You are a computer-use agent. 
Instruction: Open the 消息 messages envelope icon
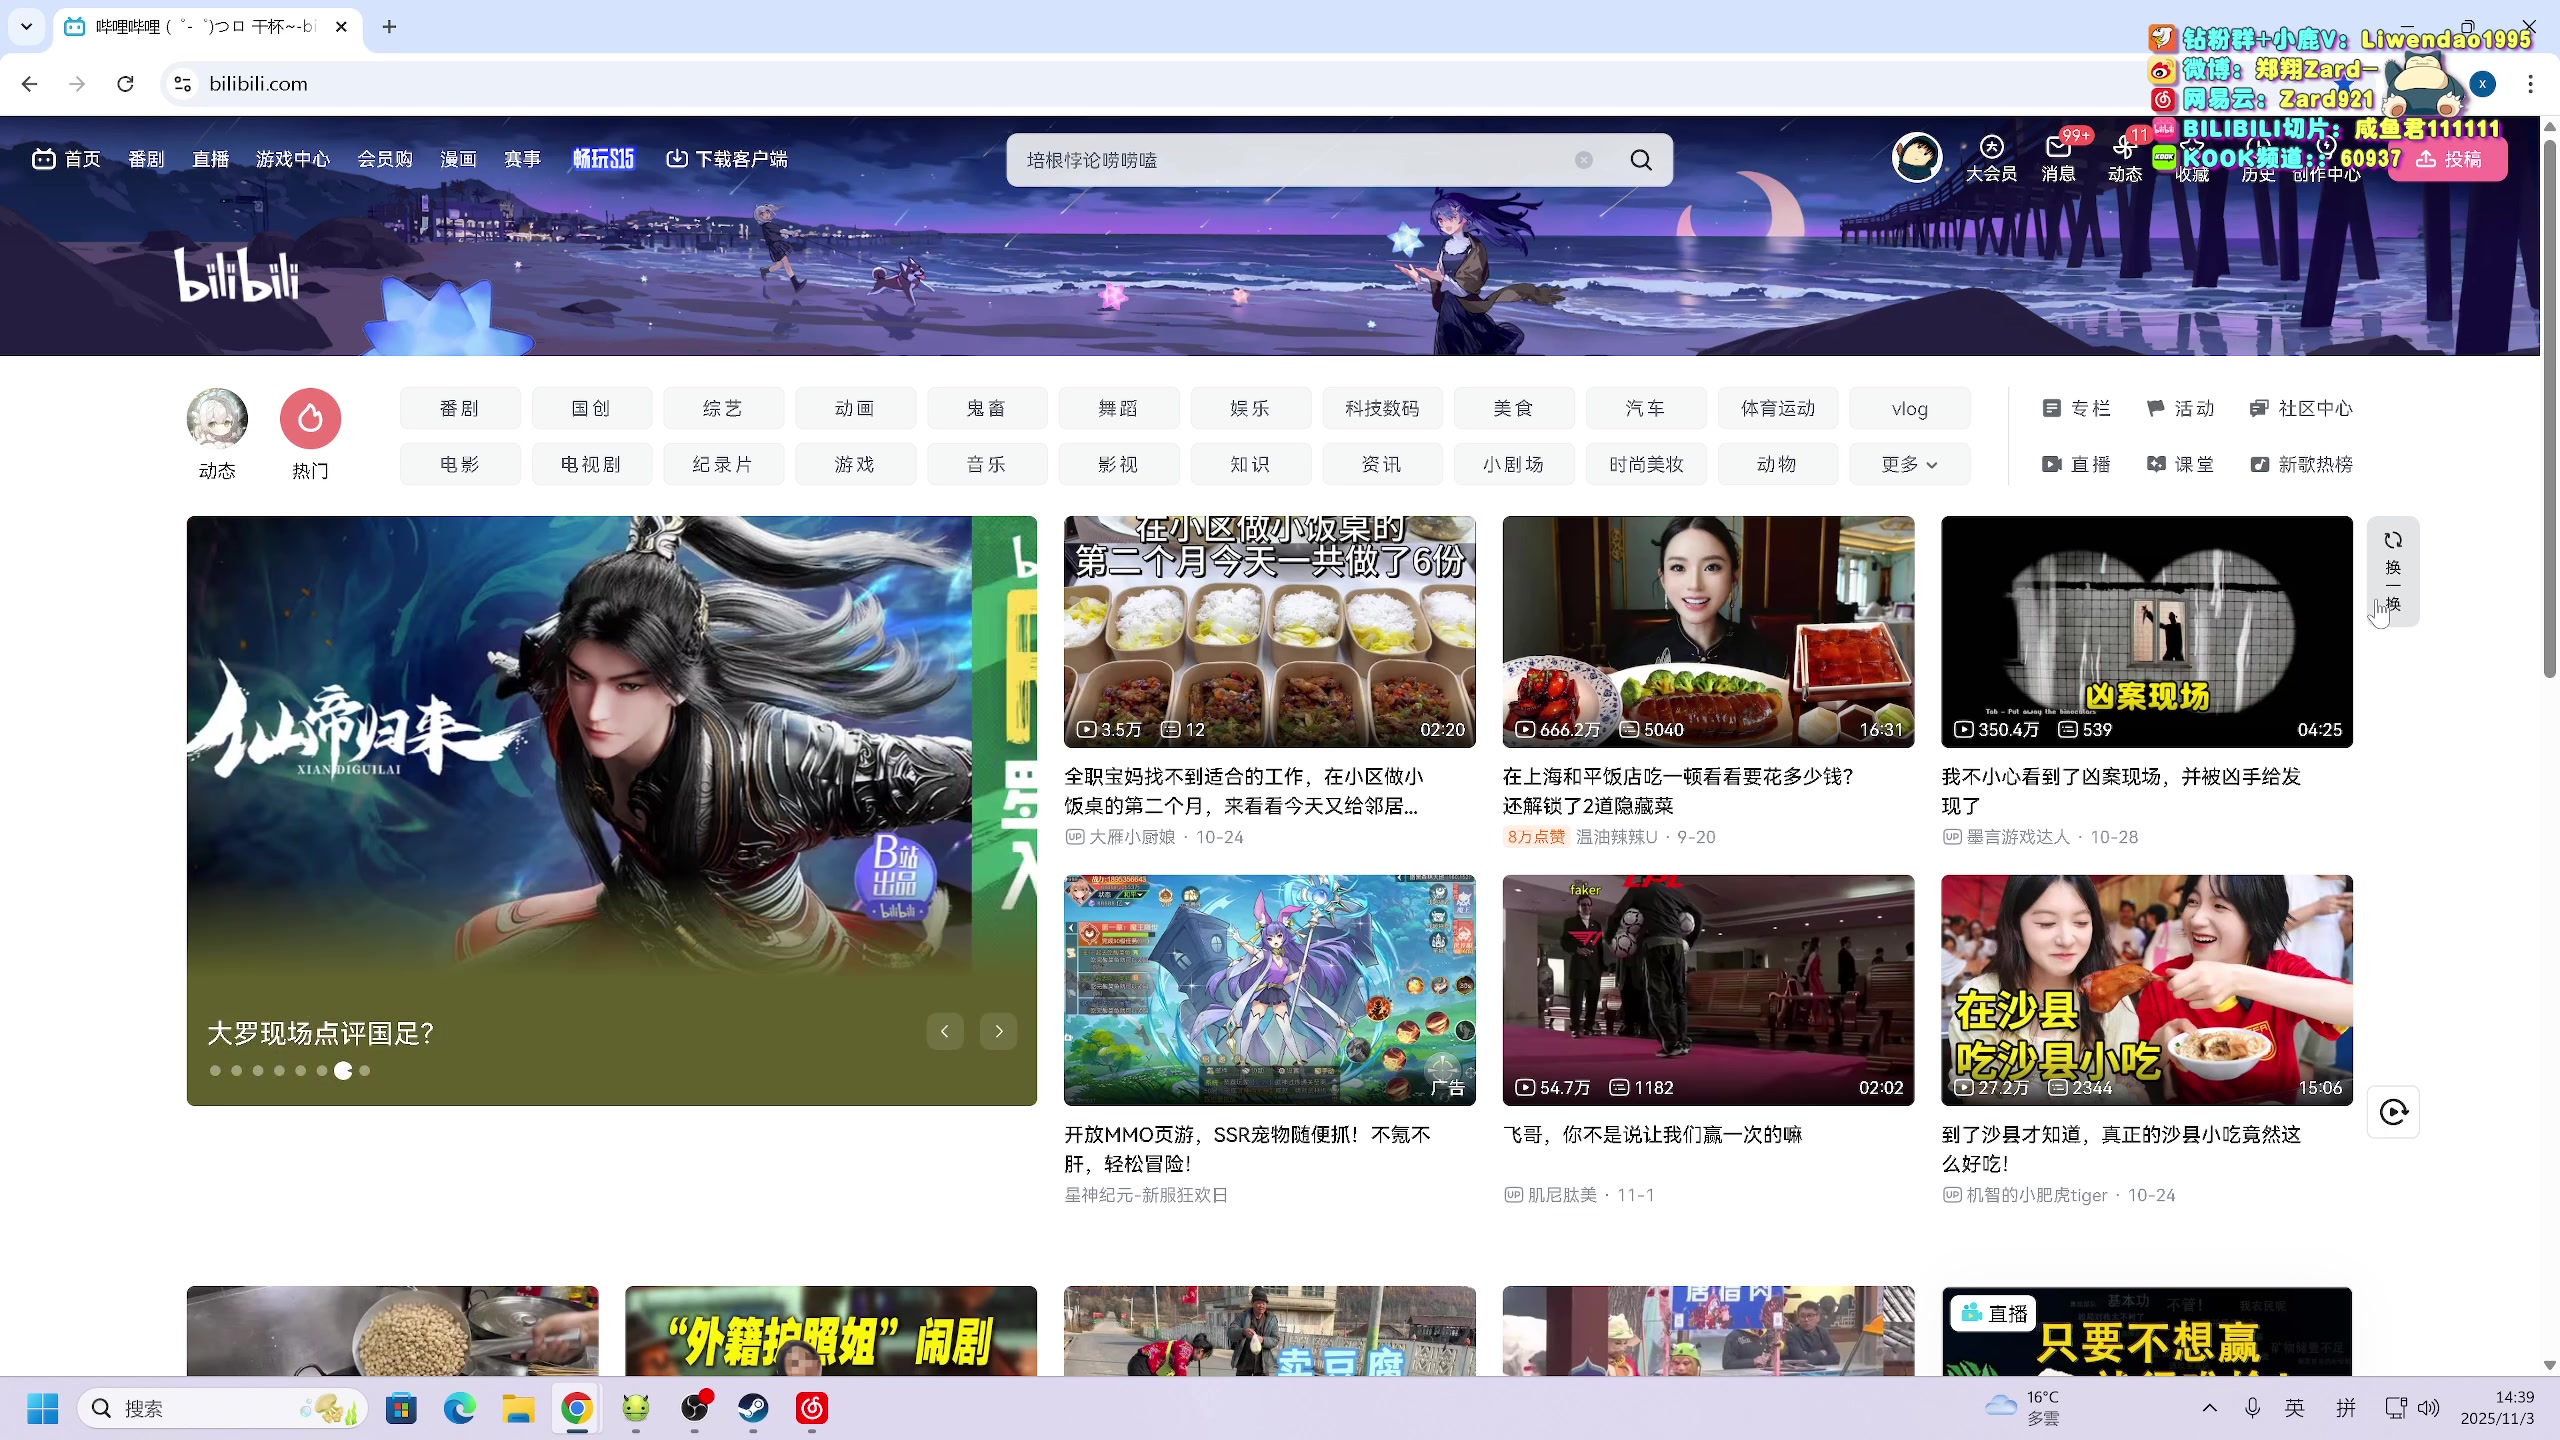(x=2058, y=148)
